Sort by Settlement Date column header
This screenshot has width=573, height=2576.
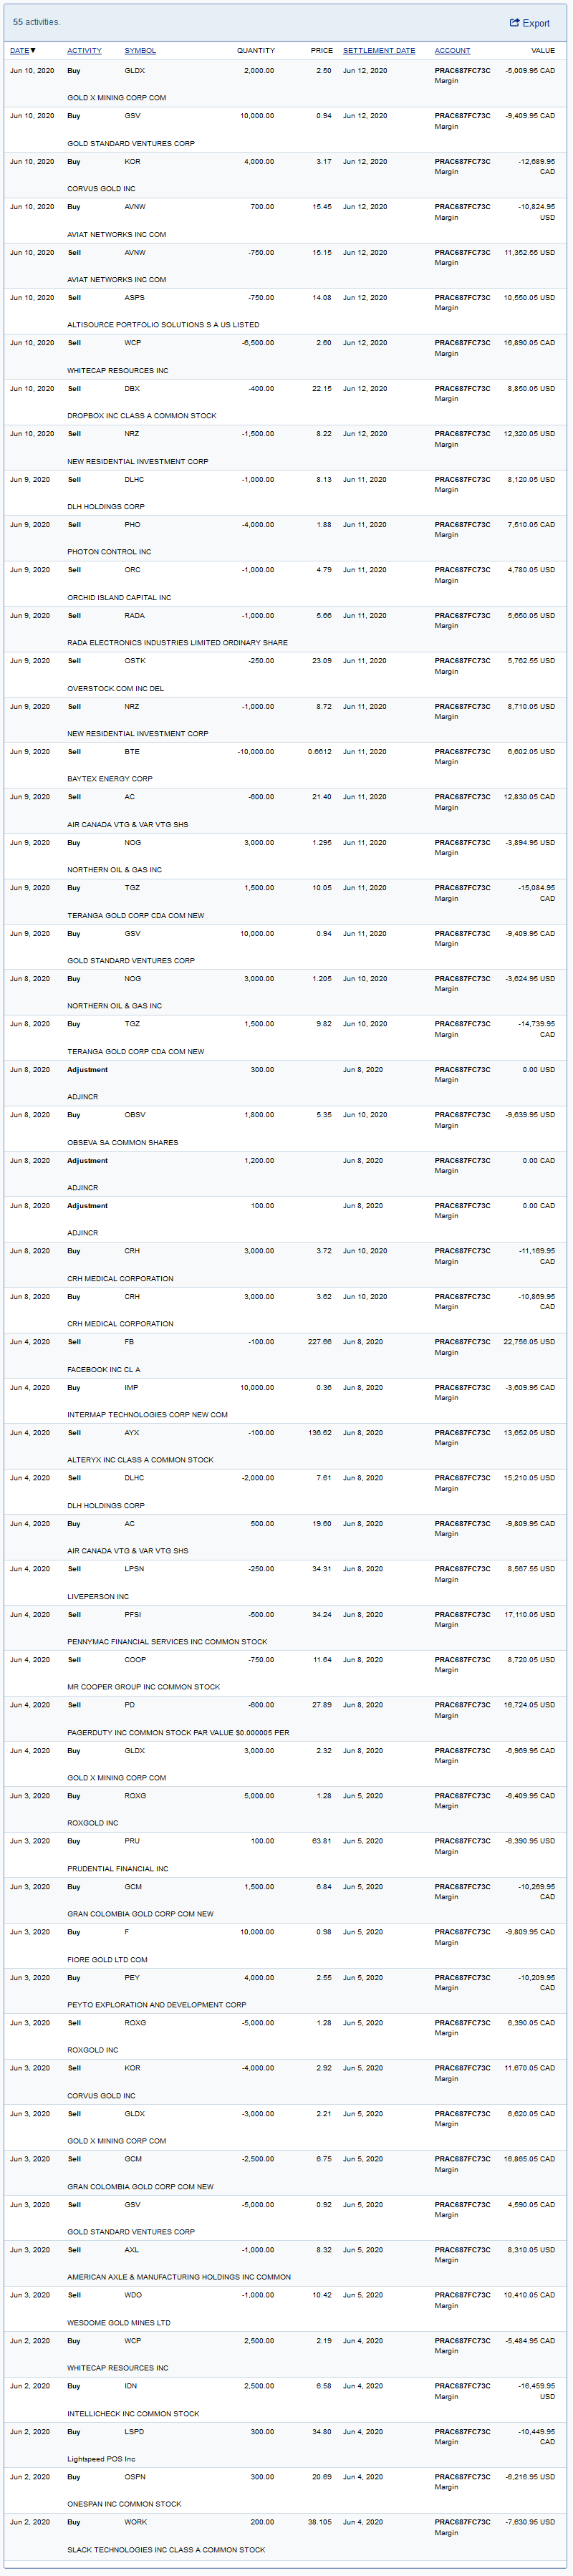(378, 50)
